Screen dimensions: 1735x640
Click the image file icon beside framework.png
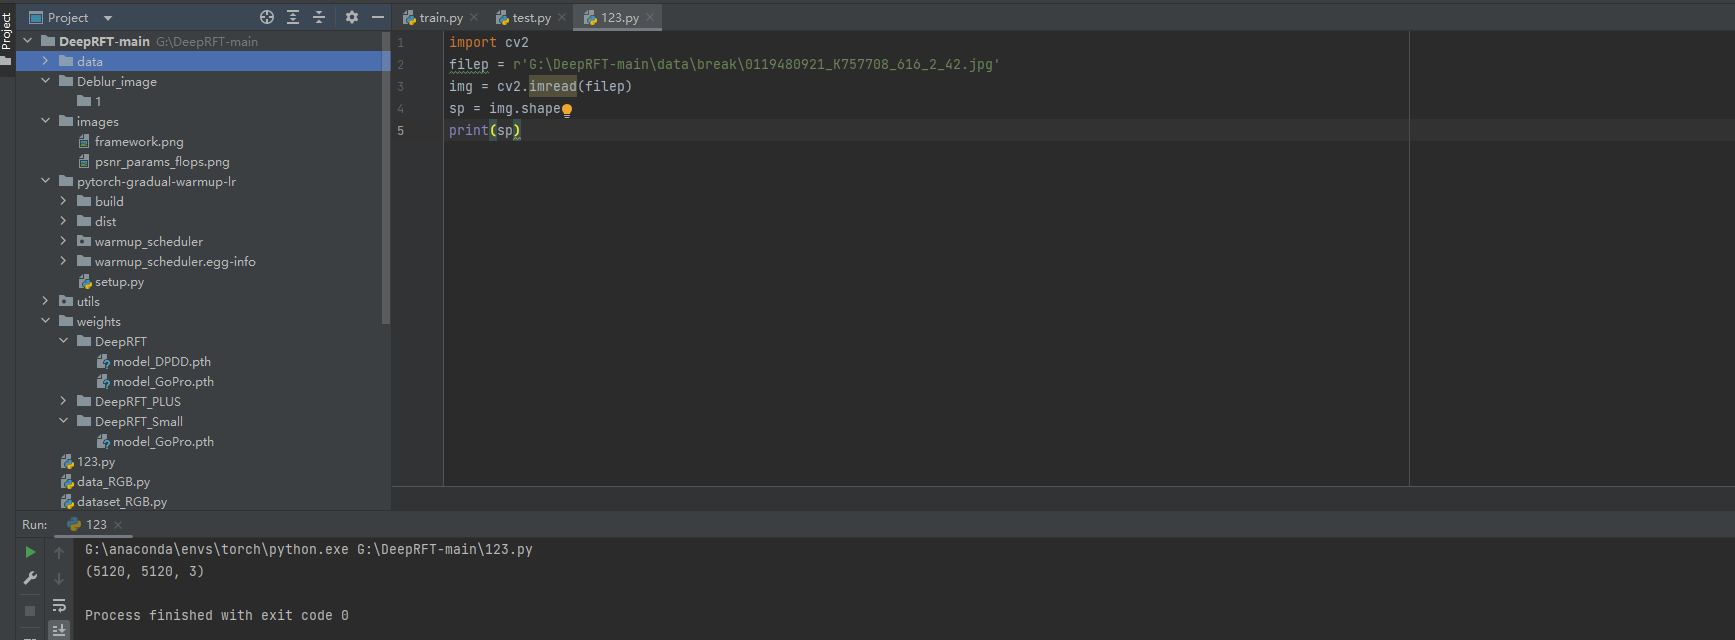[85, 142]
